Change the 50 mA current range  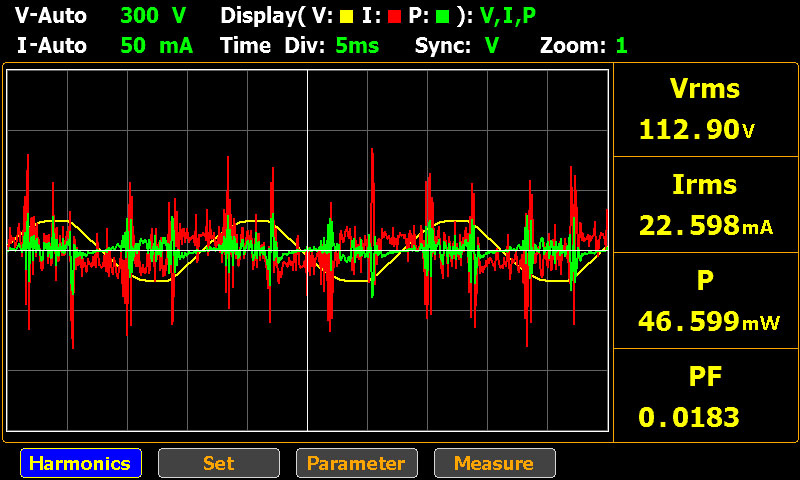click(x=157, y=46)
